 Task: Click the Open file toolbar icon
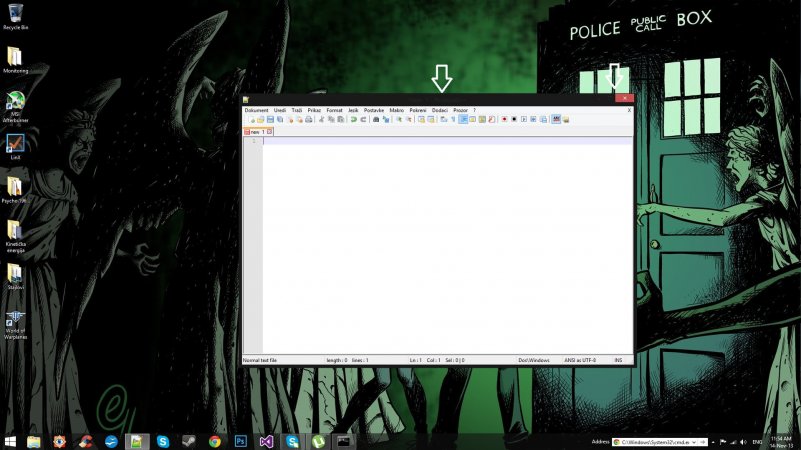(x=261, y=120)
